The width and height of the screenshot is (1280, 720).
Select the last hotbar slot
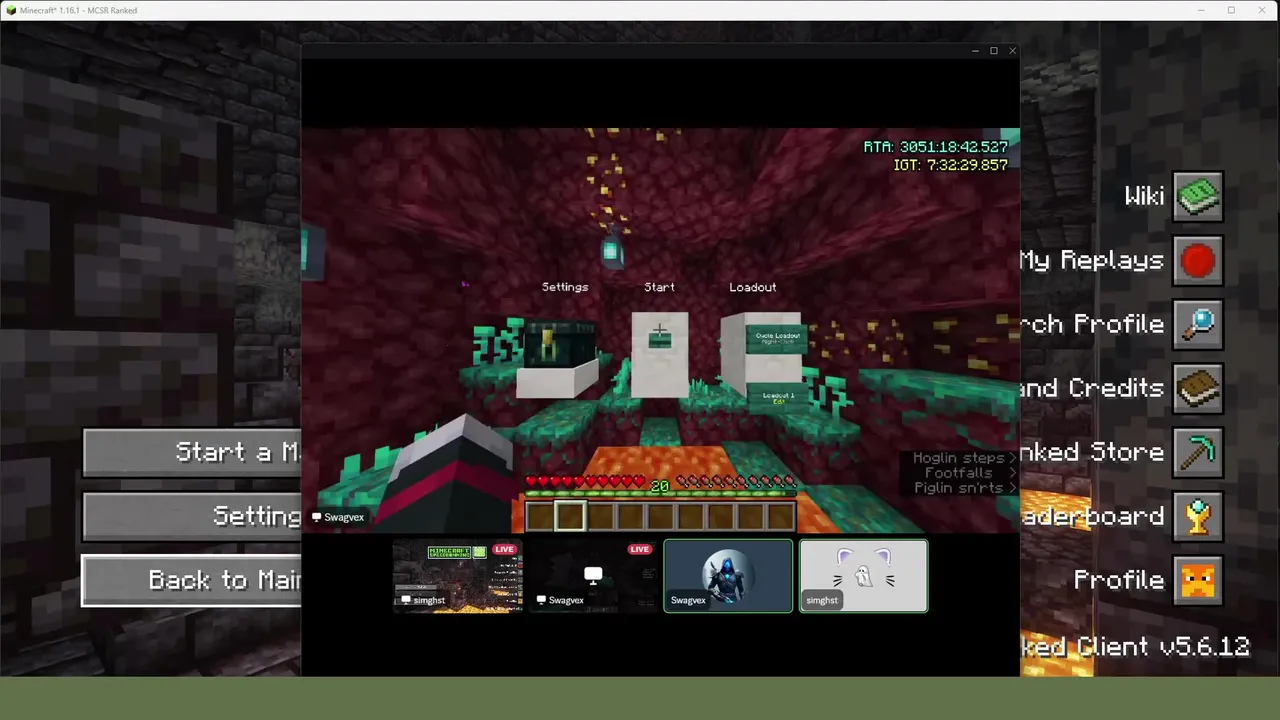pyautogui.click(x=780, y=516)
